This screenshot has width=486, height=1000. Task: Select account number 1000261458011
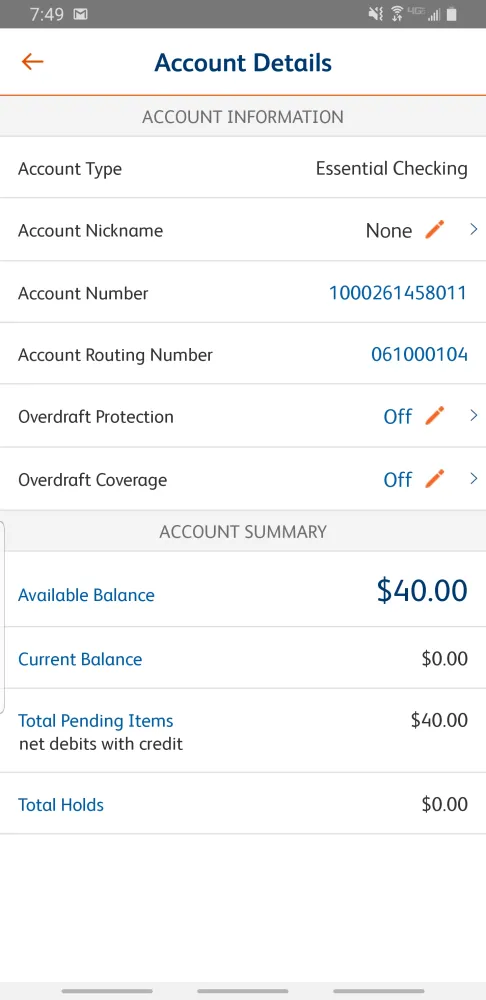click(x=397, y=293)
